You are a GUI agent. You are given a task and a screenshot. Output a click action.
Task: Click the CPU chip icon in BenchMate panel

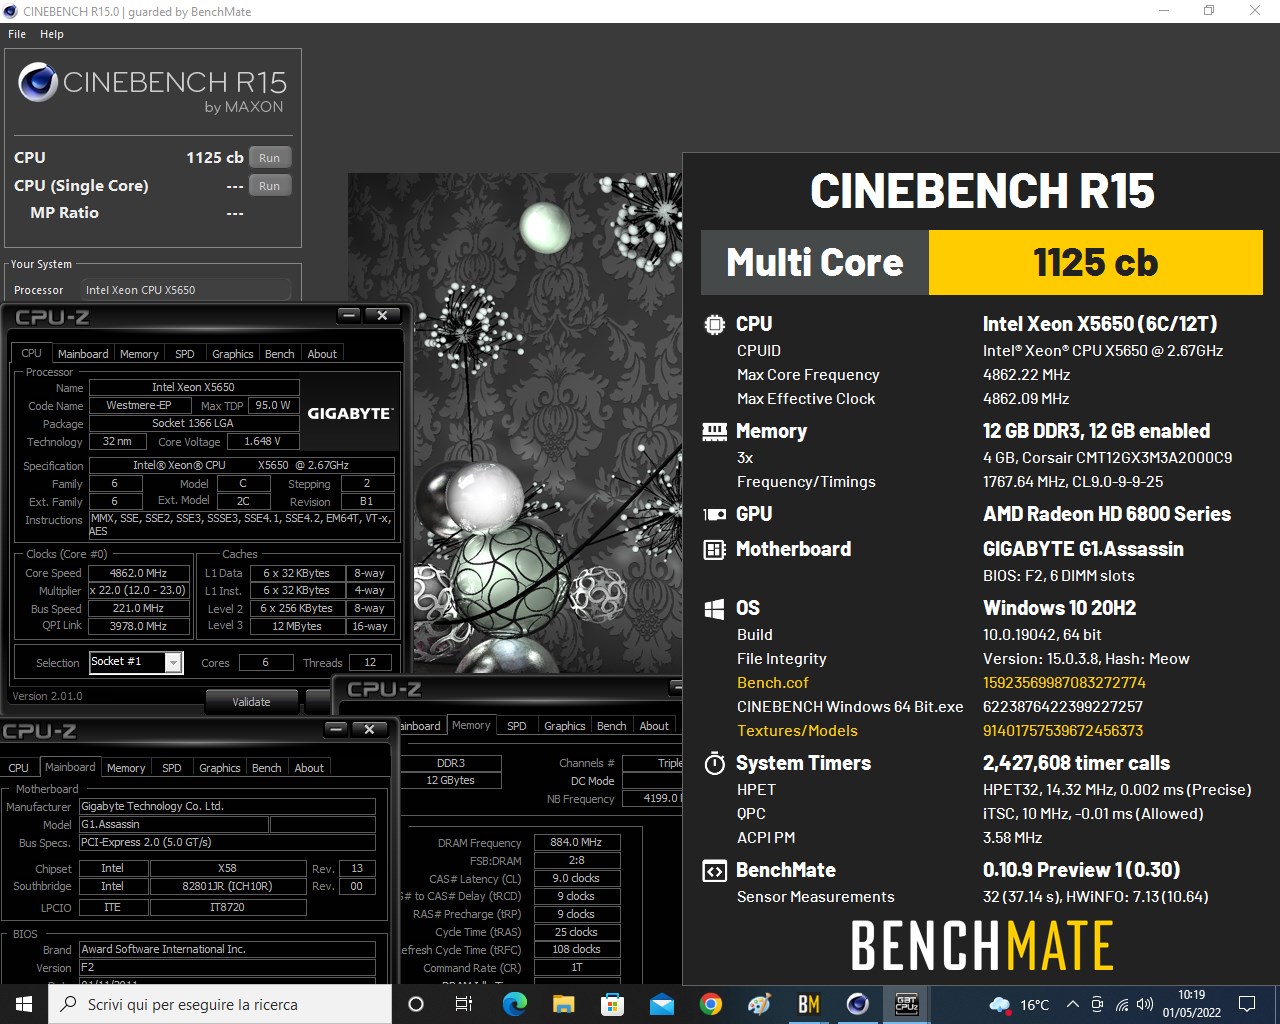(714, 324)
